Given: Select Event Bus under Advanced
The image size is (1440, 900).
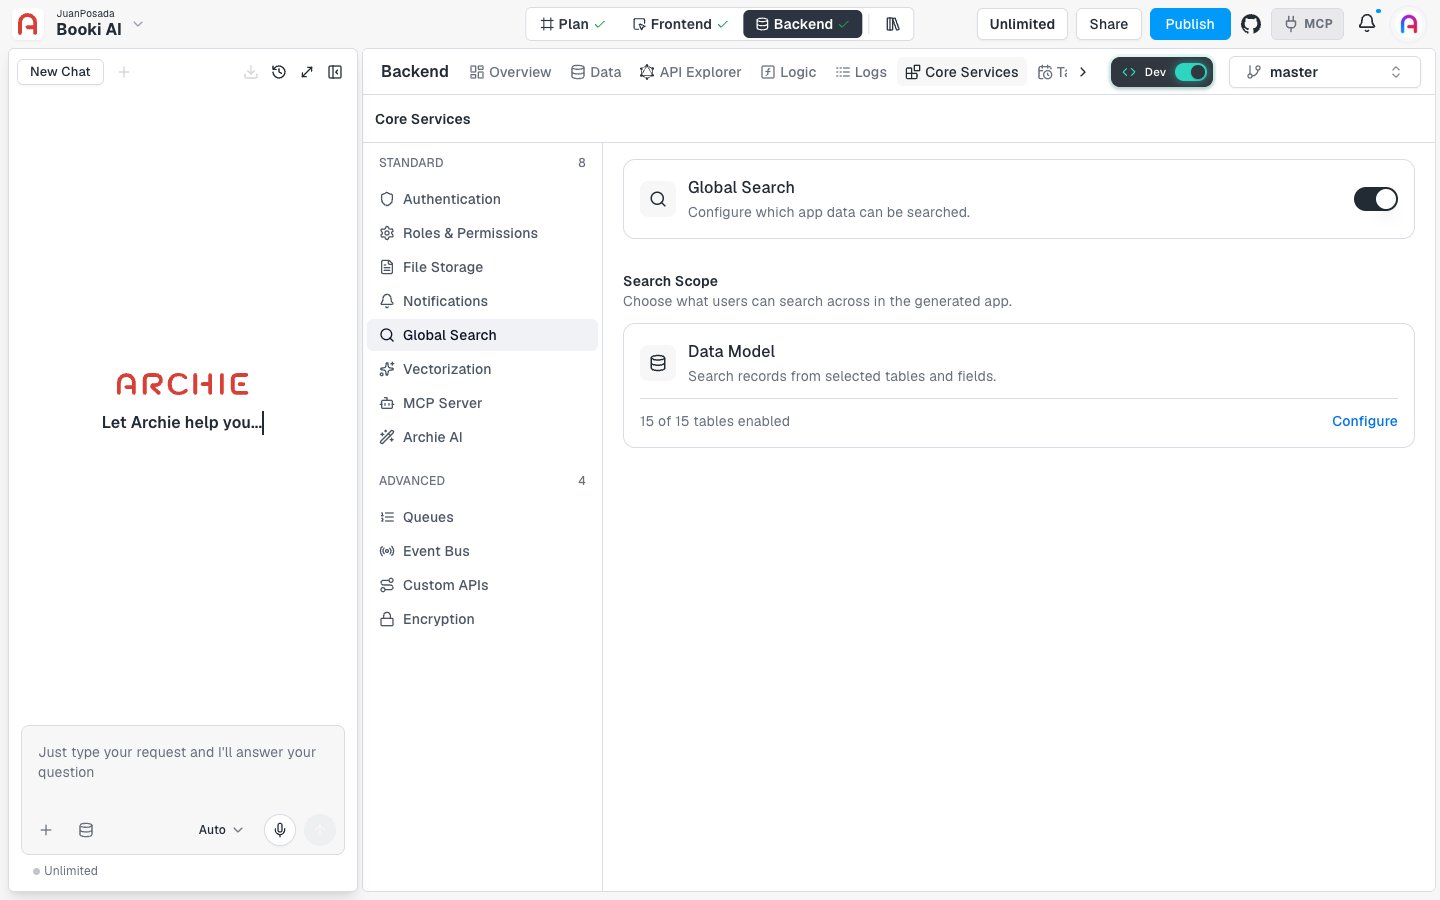Looking at the screenshot, I should pyautogui.click(x=482, y=551).
